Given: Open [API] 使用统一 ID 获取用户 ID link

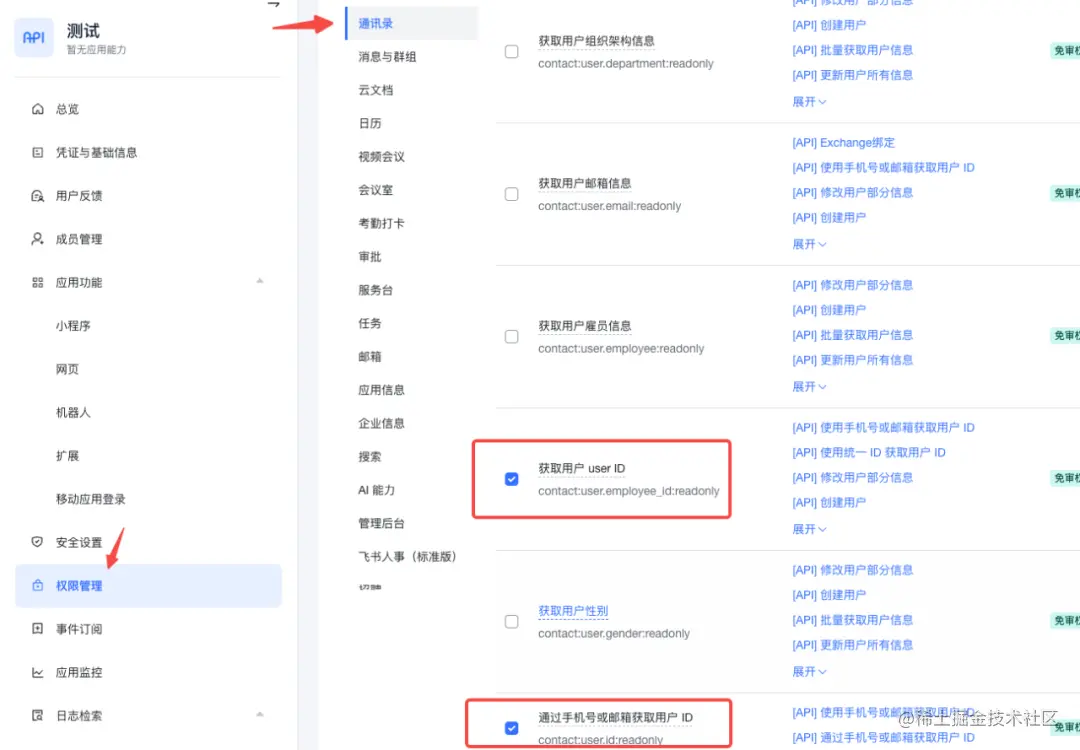Looking at the screenshot, I should [869, 452].
